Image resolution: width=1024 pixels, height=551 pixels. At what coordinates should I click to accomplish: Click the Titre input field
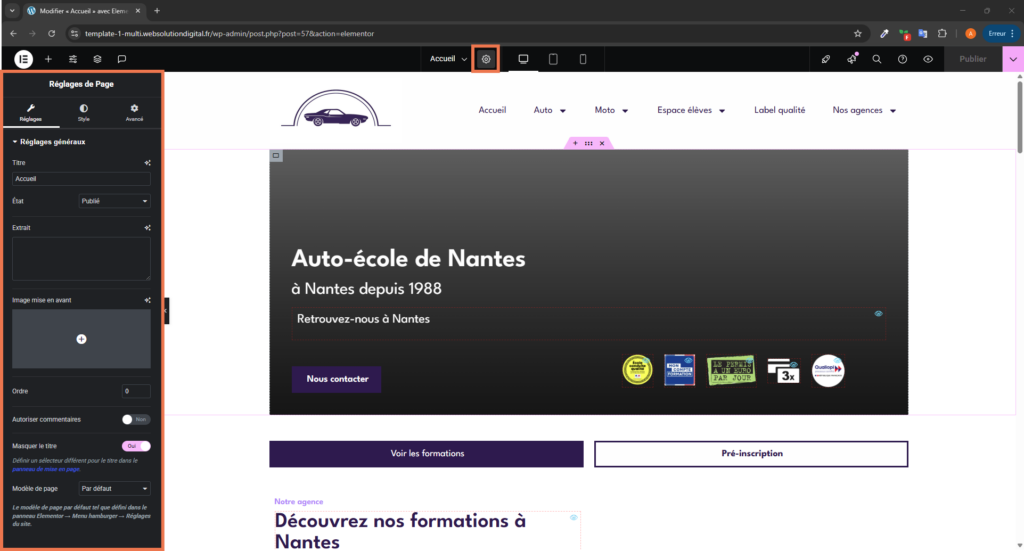coord(81,179)
